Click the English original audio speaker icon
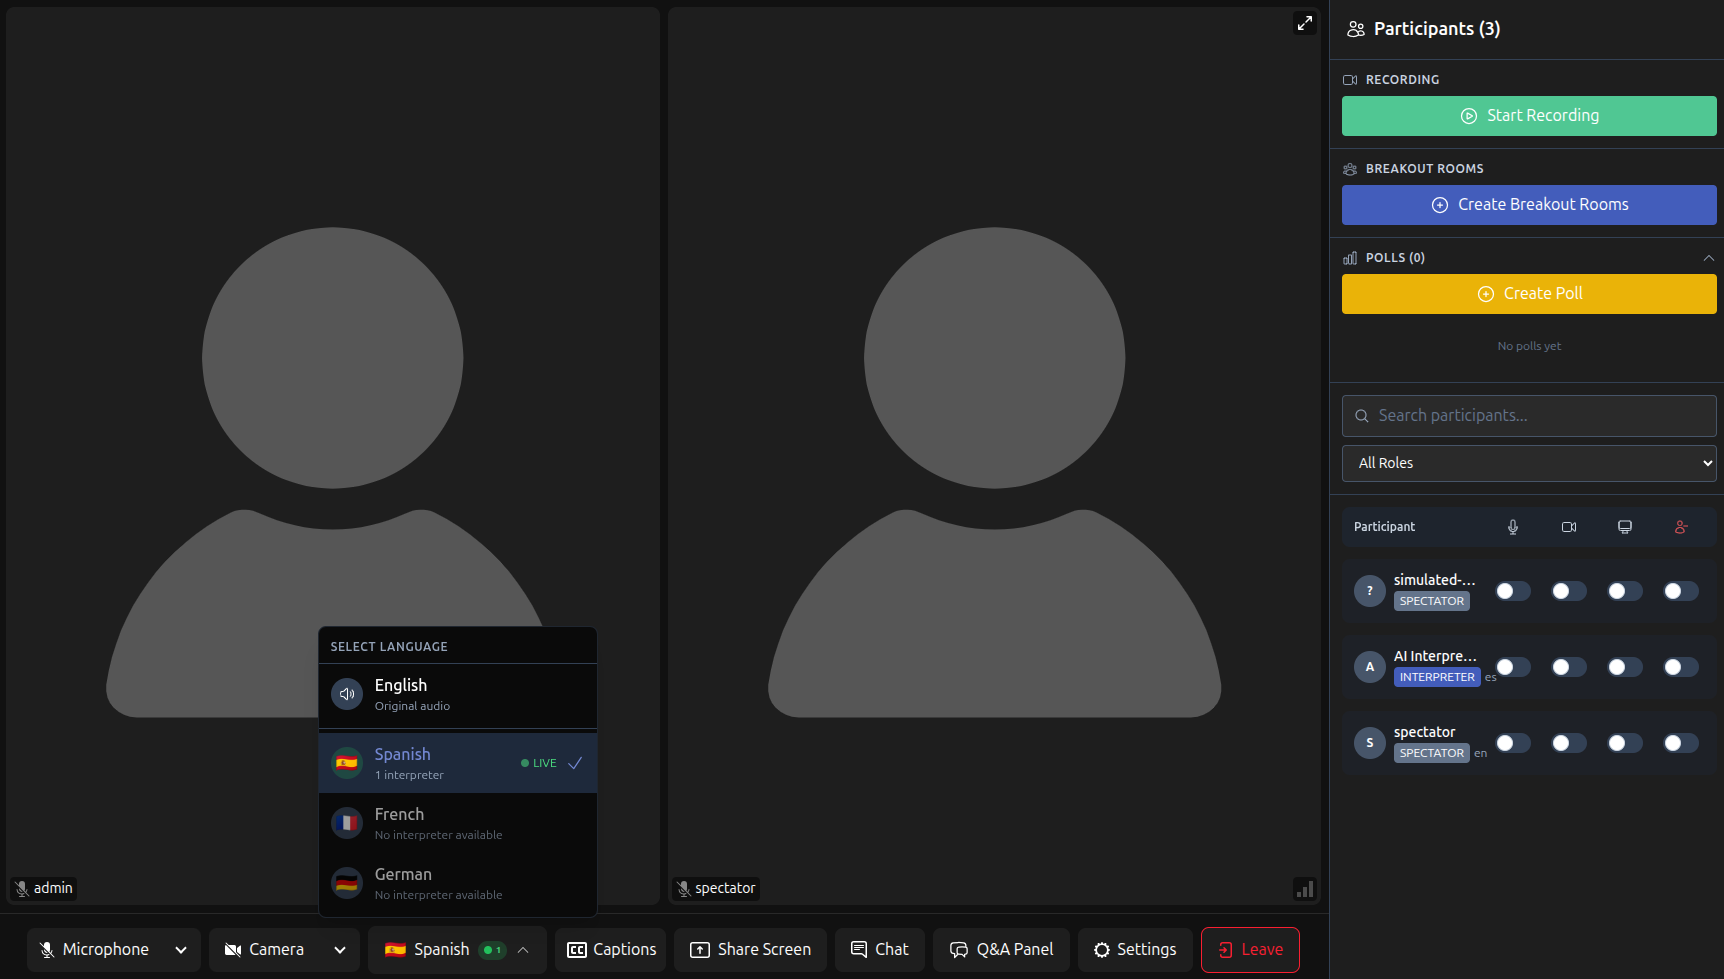 [x=347, y=694]
